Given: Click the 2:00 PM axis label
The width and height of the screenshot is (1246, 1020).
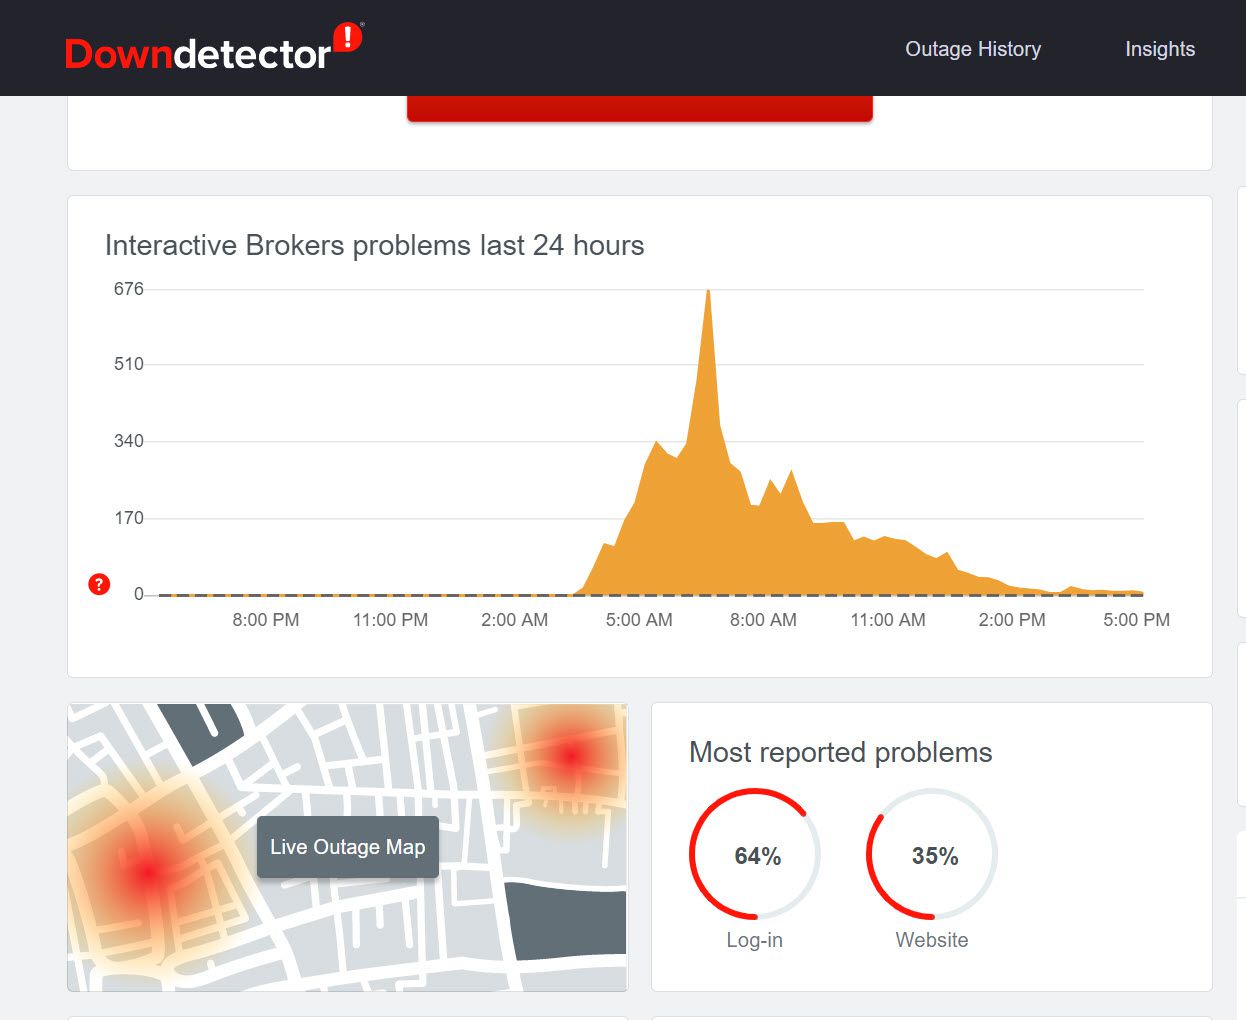Looking at the screenshot, I should coord(1012,620).
